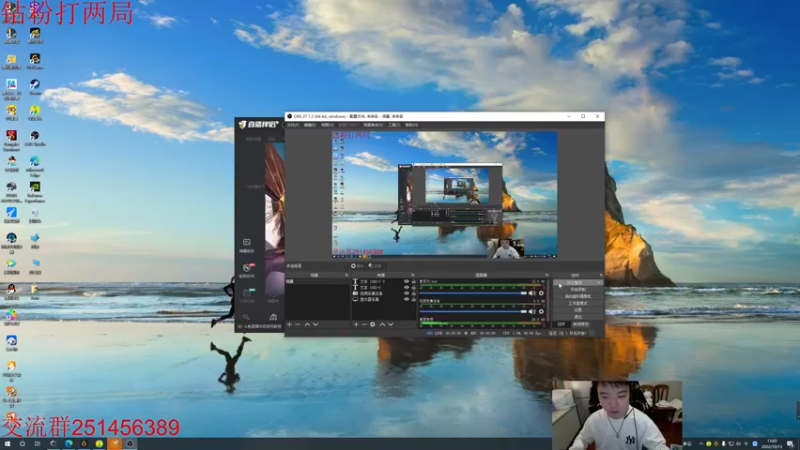Add a new scene with the plus icon

tap(289, 324)
